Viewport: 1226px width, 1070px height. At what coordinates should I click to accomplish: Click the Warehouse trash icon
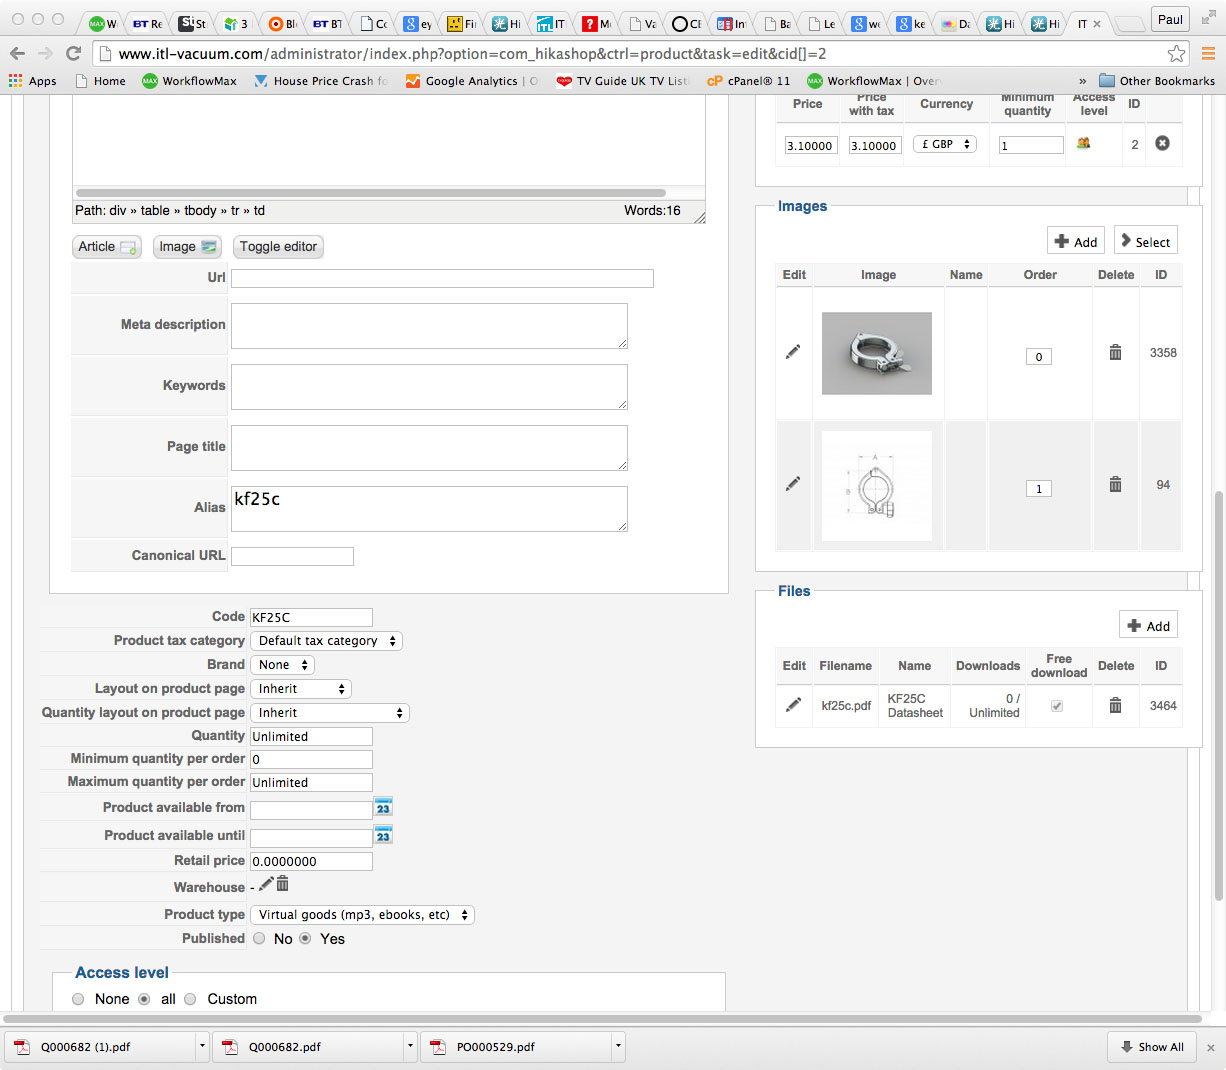point(283,884)
